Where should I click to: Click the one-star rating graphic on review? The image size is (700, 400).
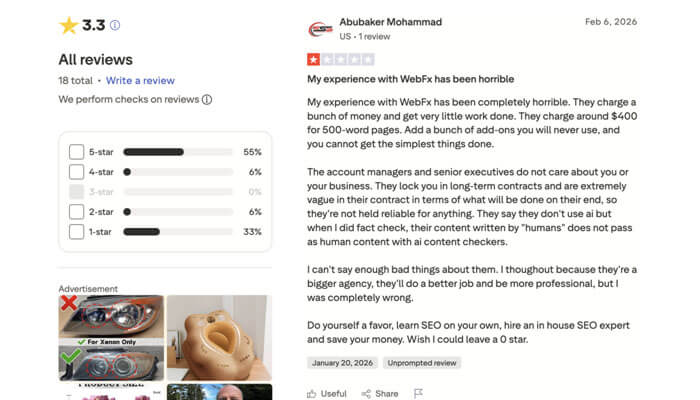click(x=340, y=60)
